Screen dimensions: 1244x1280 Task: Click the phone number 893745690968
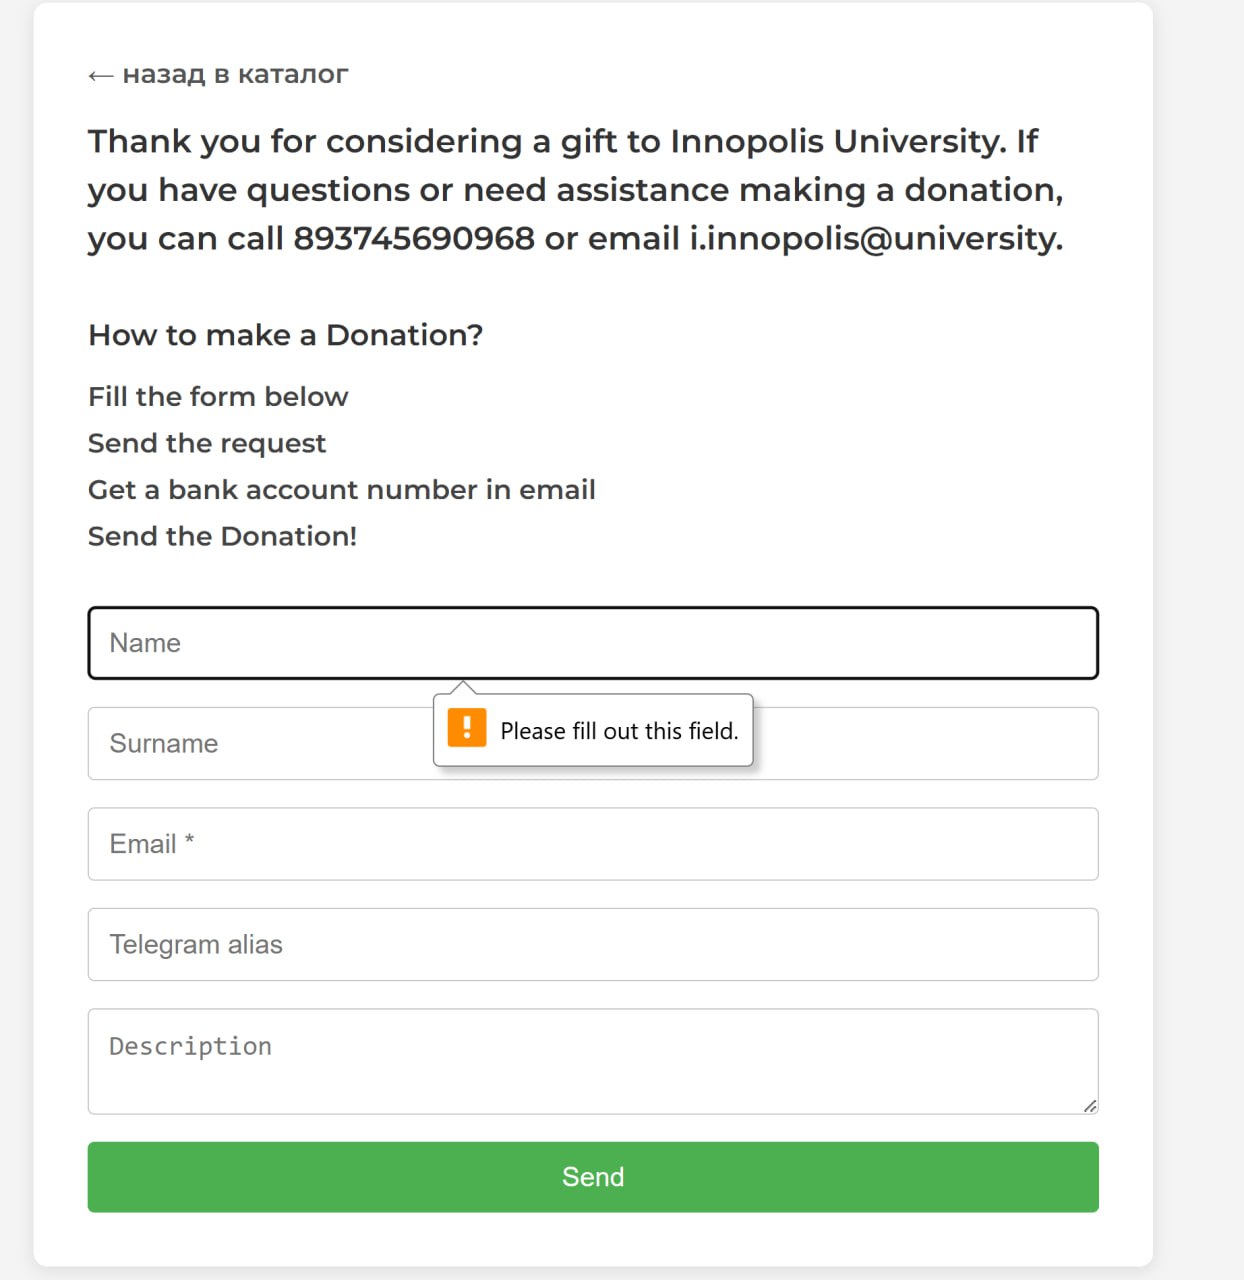(x=413, y=239)
